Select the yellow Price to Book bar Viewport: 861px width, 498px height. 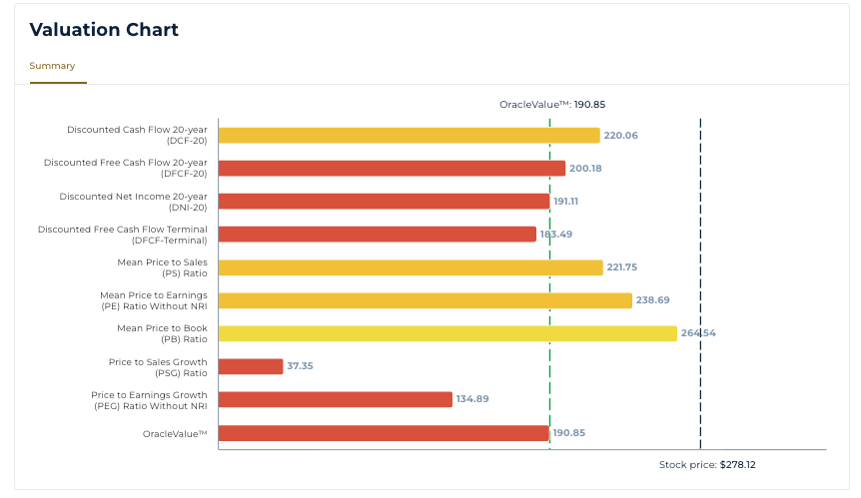(447, 333)
